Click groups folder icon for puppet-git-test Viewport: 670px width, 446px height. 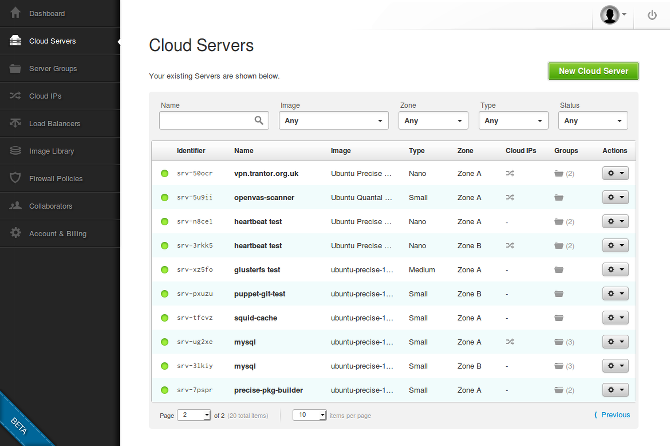coord(558,294)
